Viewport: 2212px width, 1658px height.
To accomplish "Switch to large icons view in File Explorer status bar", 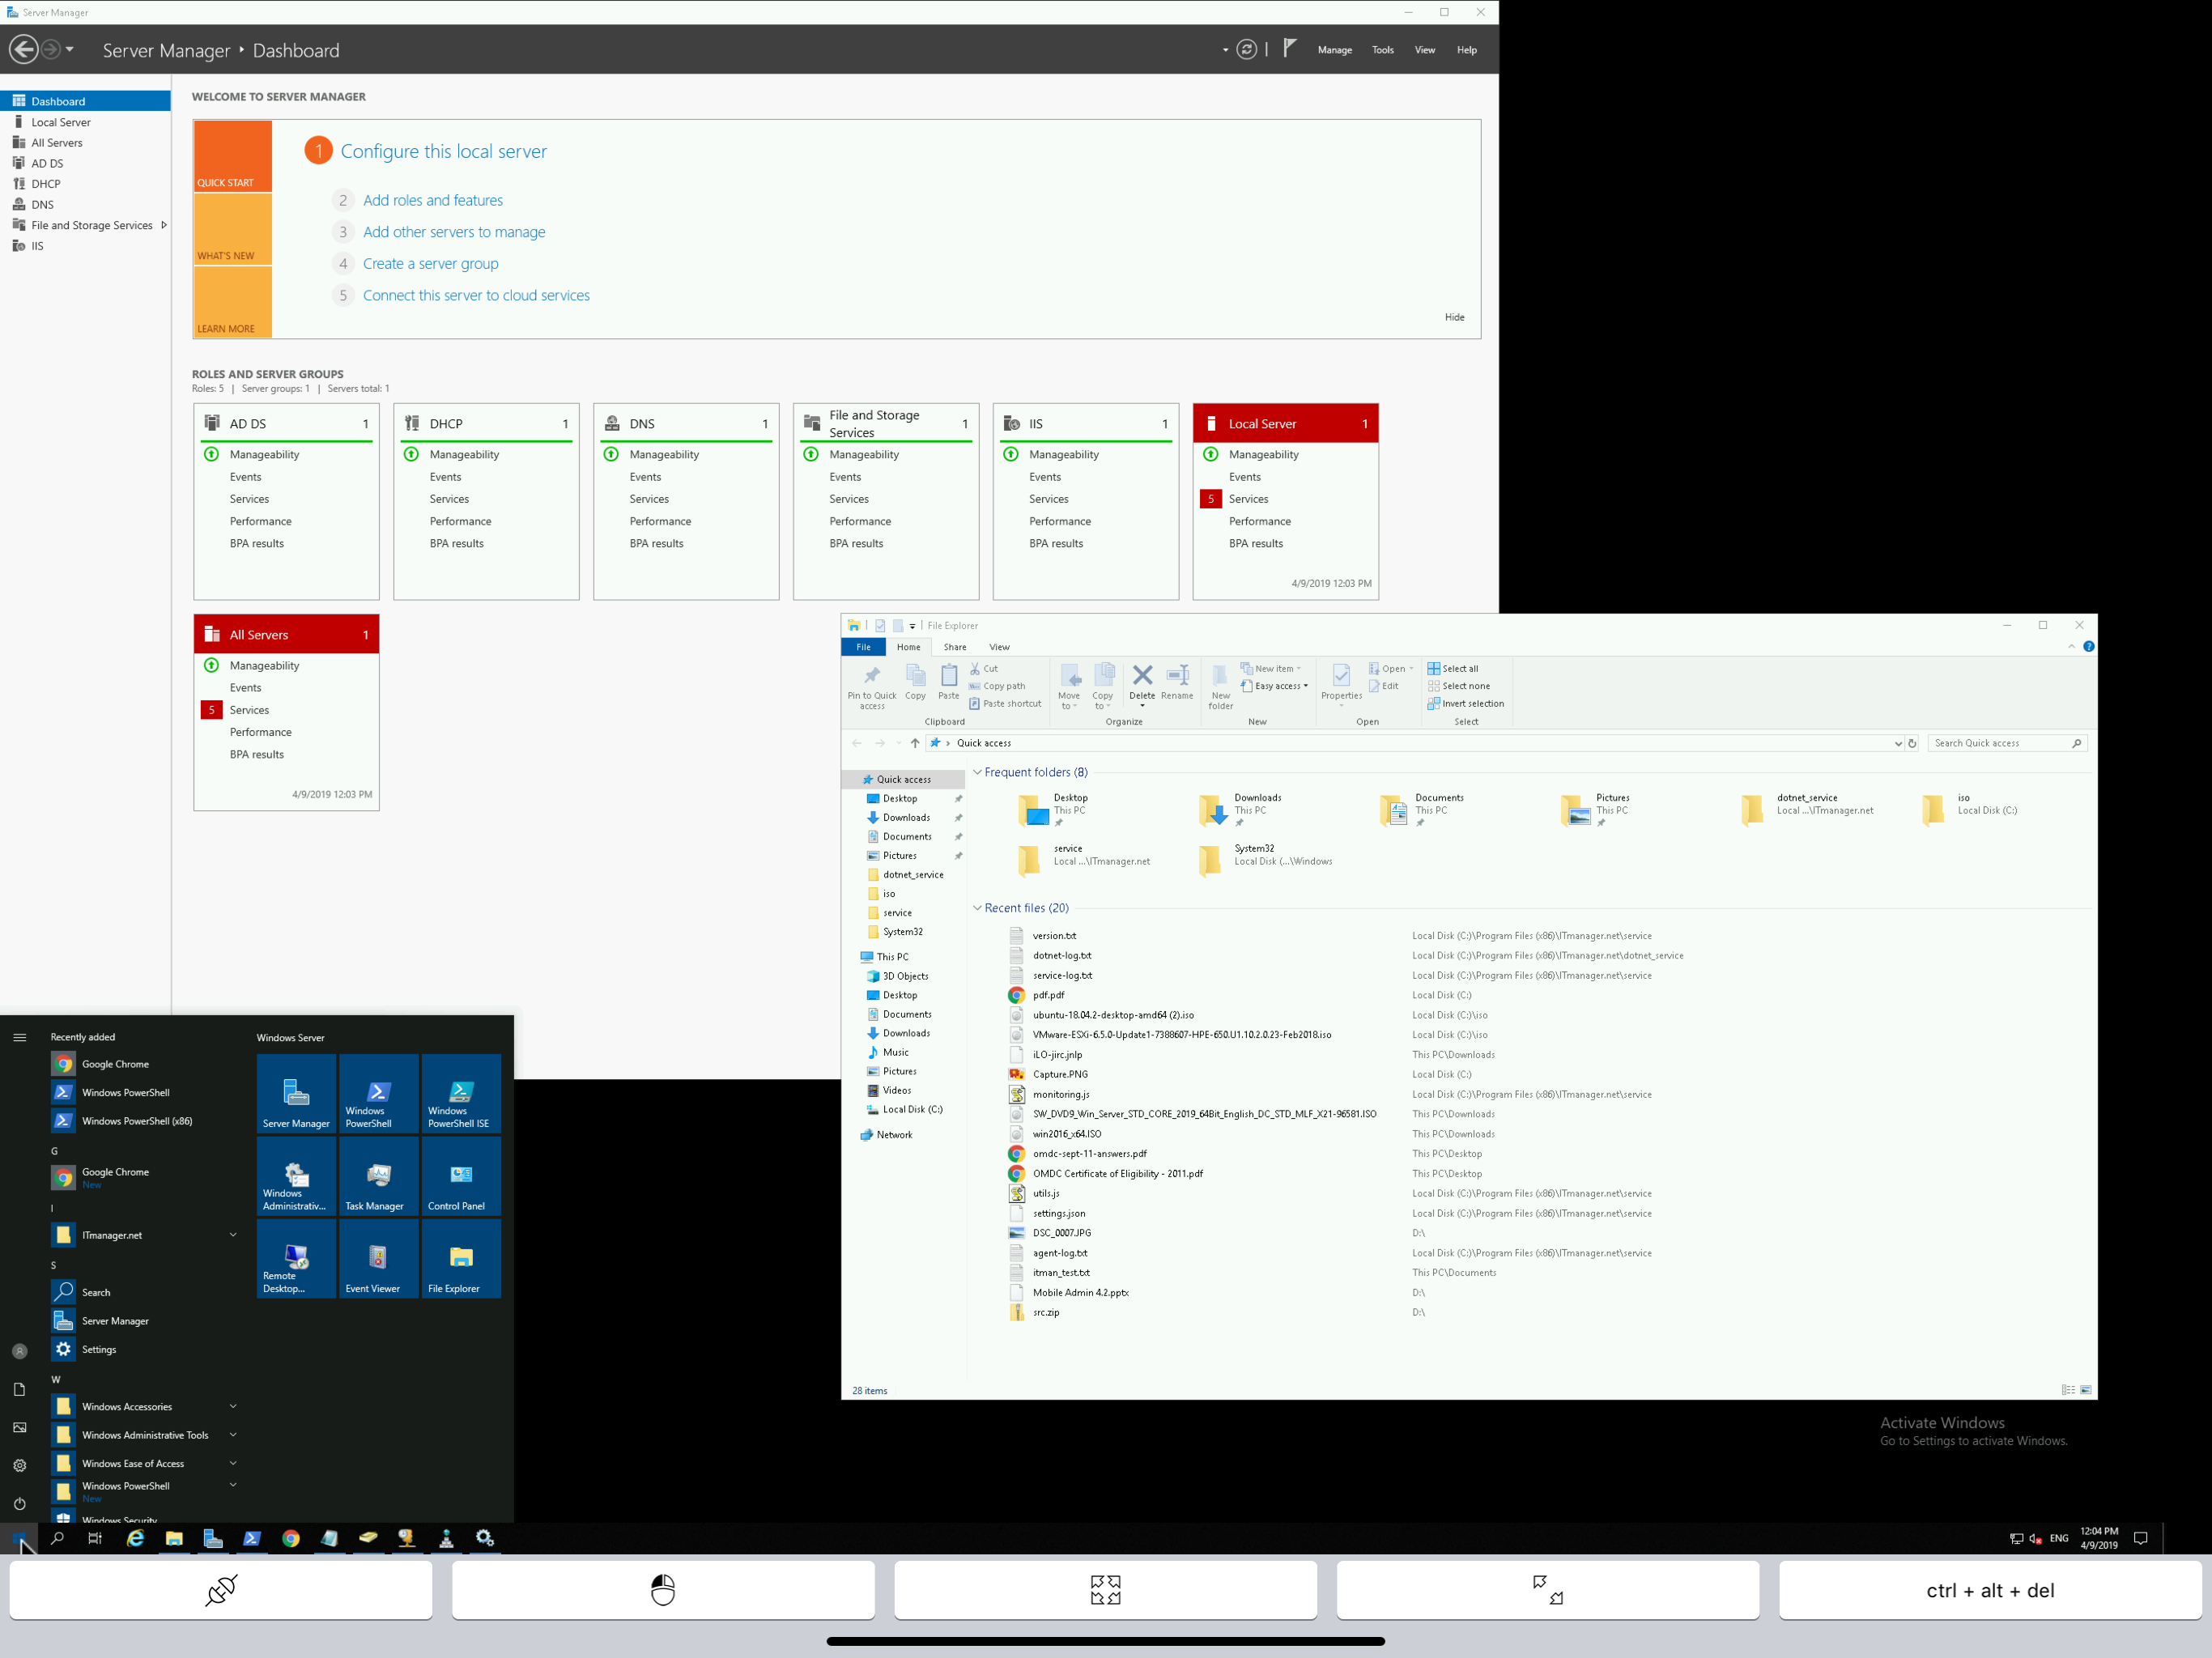I will tap(2085, 1390).
